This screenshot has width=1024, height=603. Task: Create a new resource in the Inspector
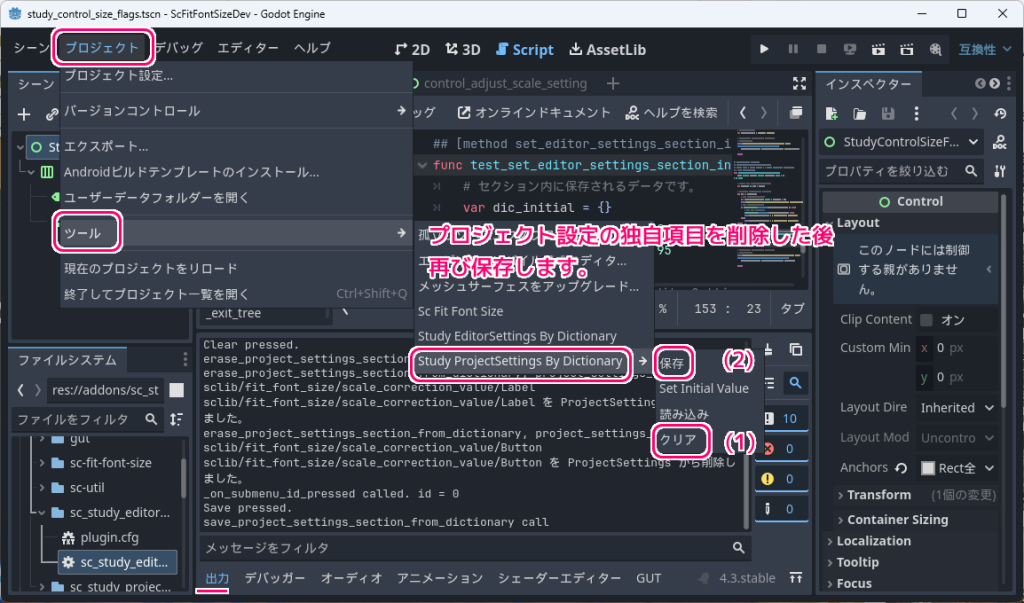830,113
